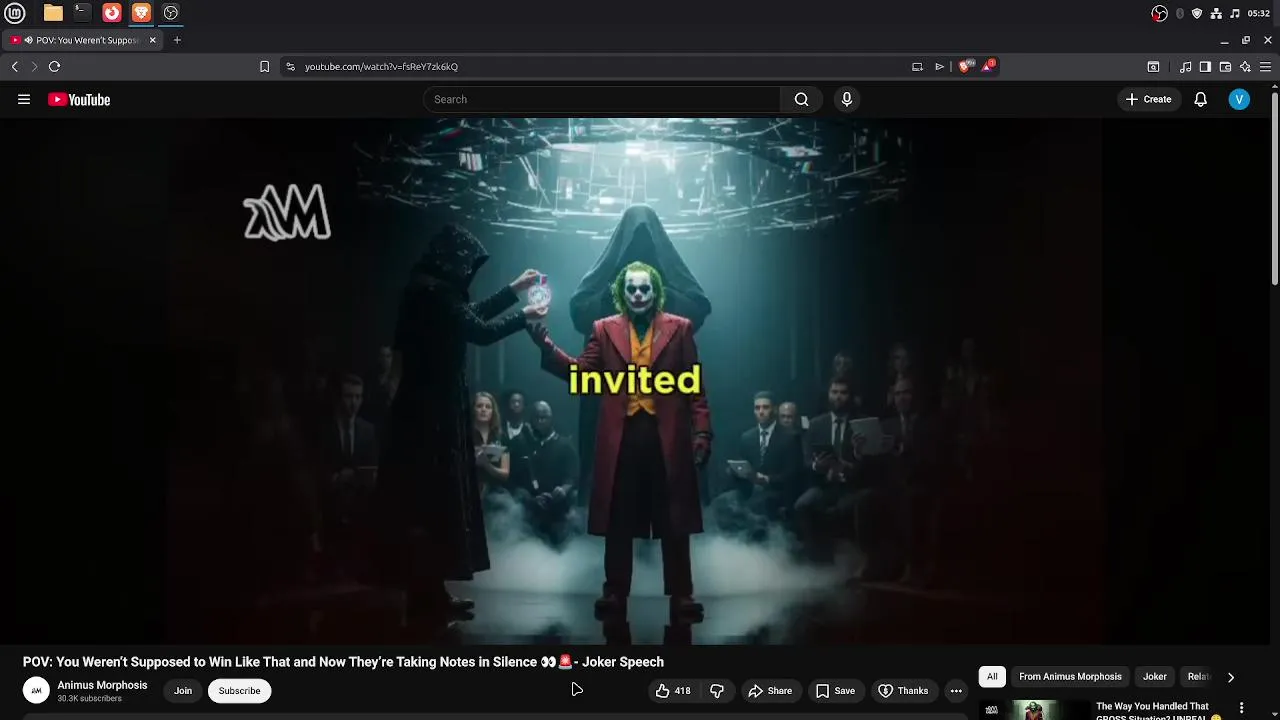Open a new browser tab
Viewport: 1280px width, 720px height.
[177, 40]
